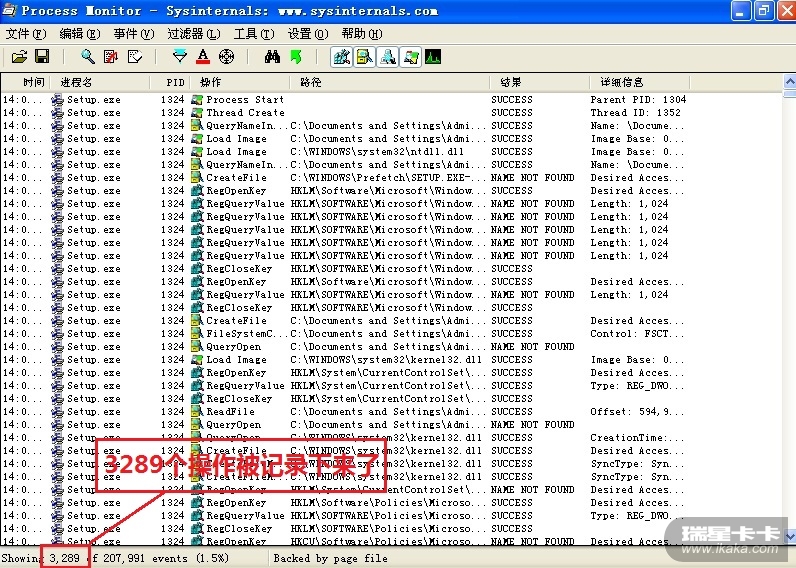Screen dimensions: 796x568
Task: Clear the display with the eraser icon
Action: coord(135,56)
